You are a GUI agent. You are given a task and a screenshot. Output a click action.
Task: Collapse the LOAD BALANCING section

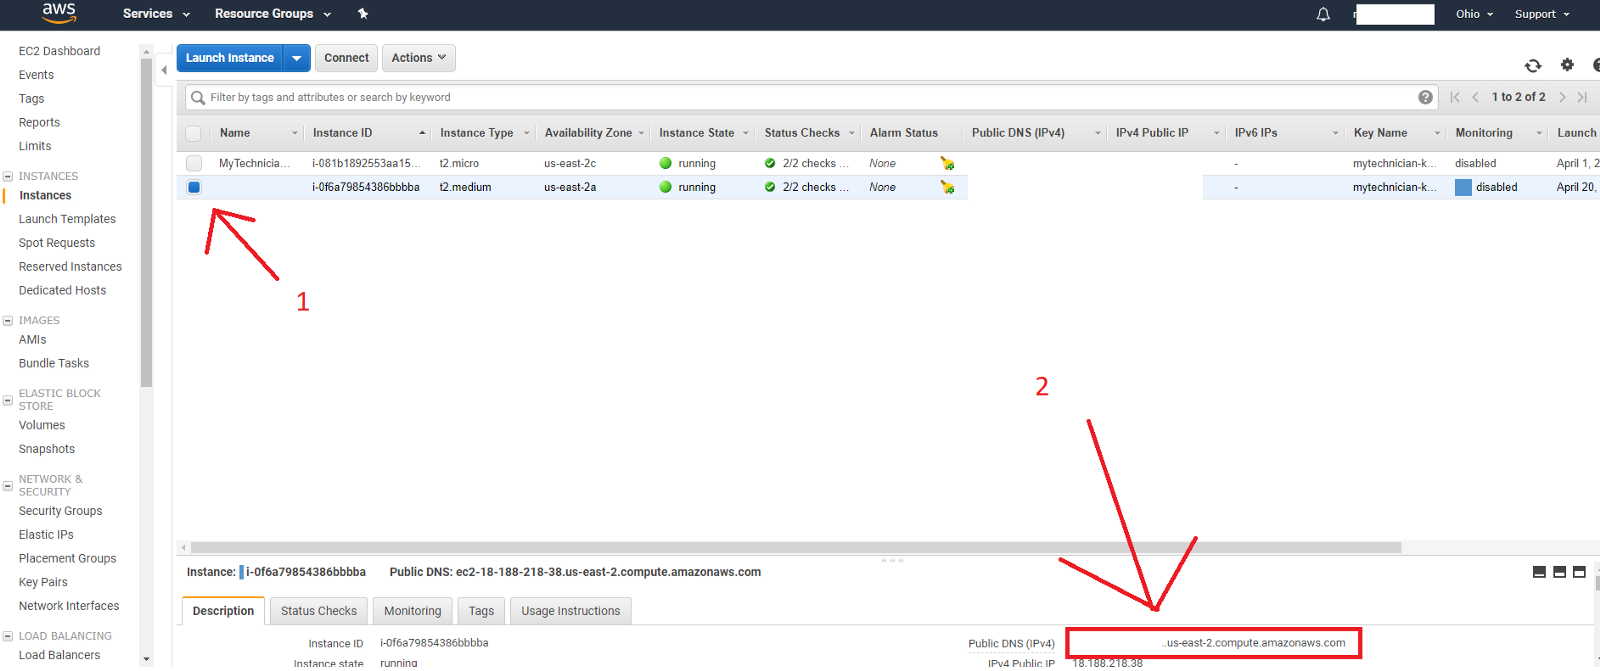click(8, 636)
